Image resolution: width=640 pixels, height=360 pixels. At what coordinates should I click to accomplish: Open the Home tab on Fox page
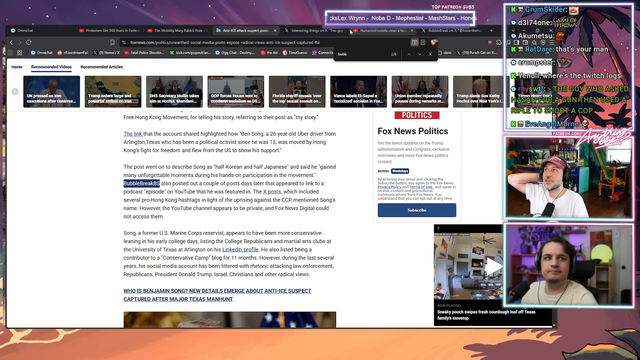[x=17, y=67]
